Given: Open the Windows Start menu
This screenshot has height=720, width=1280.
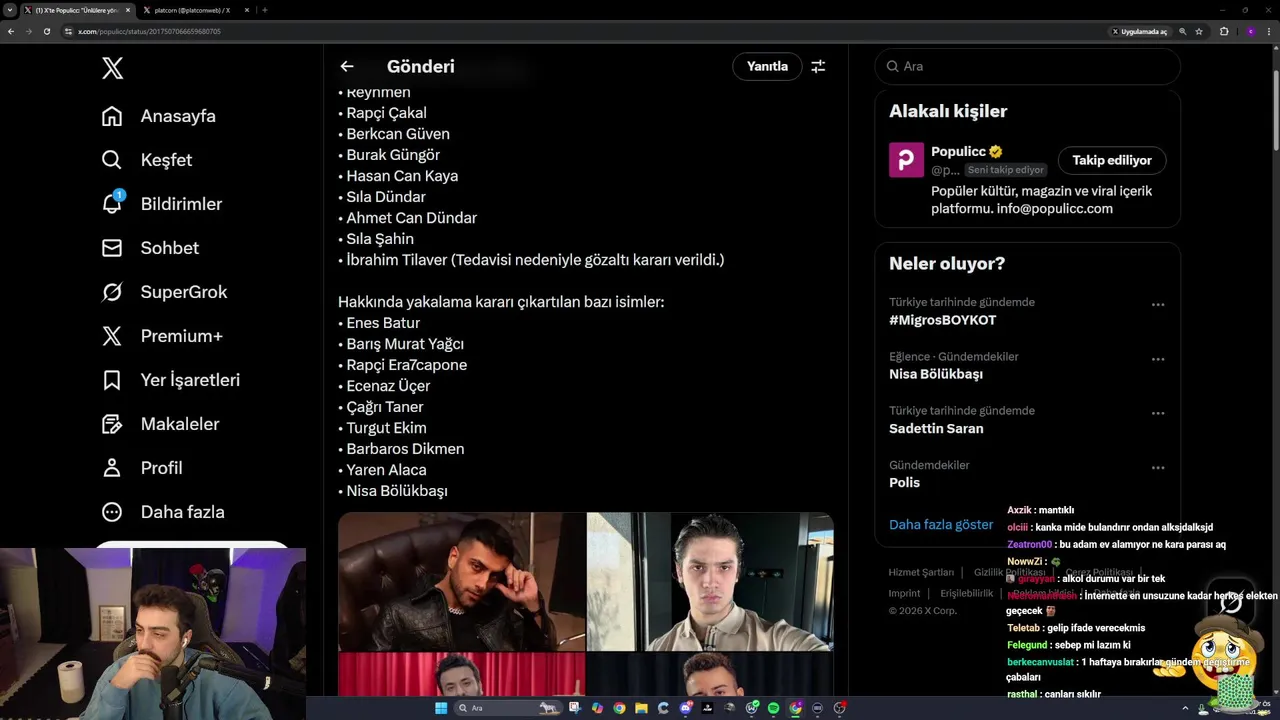Looking at the screenshot, I should 441,708.
